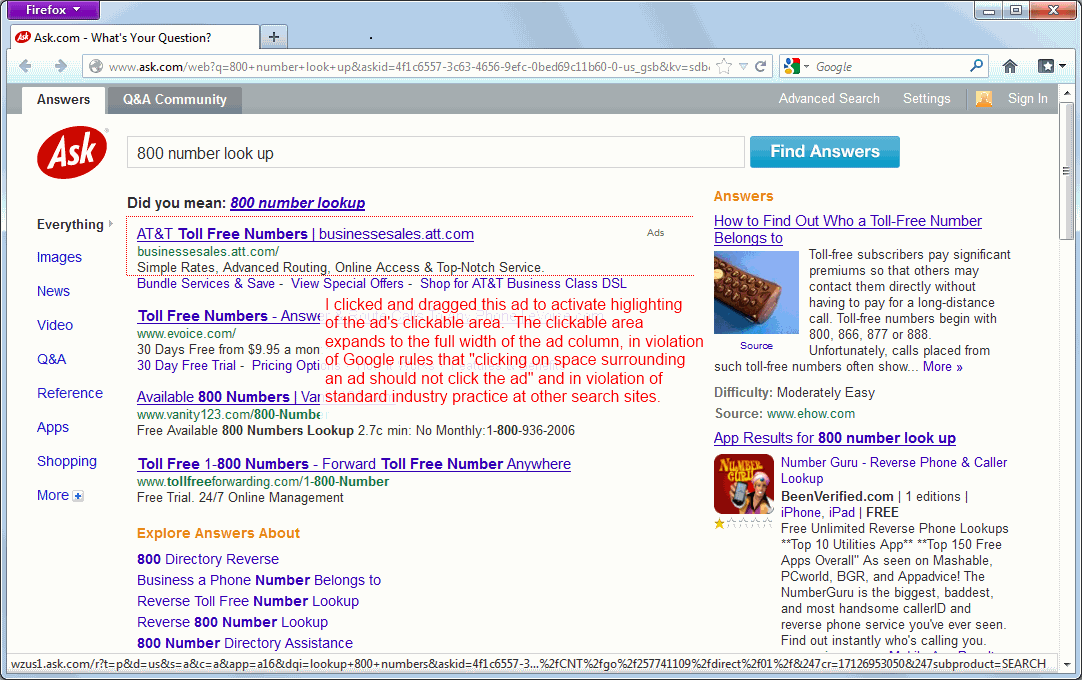Click the Bundle Services & Save link

pyautogui.click(x=206, y=284)
